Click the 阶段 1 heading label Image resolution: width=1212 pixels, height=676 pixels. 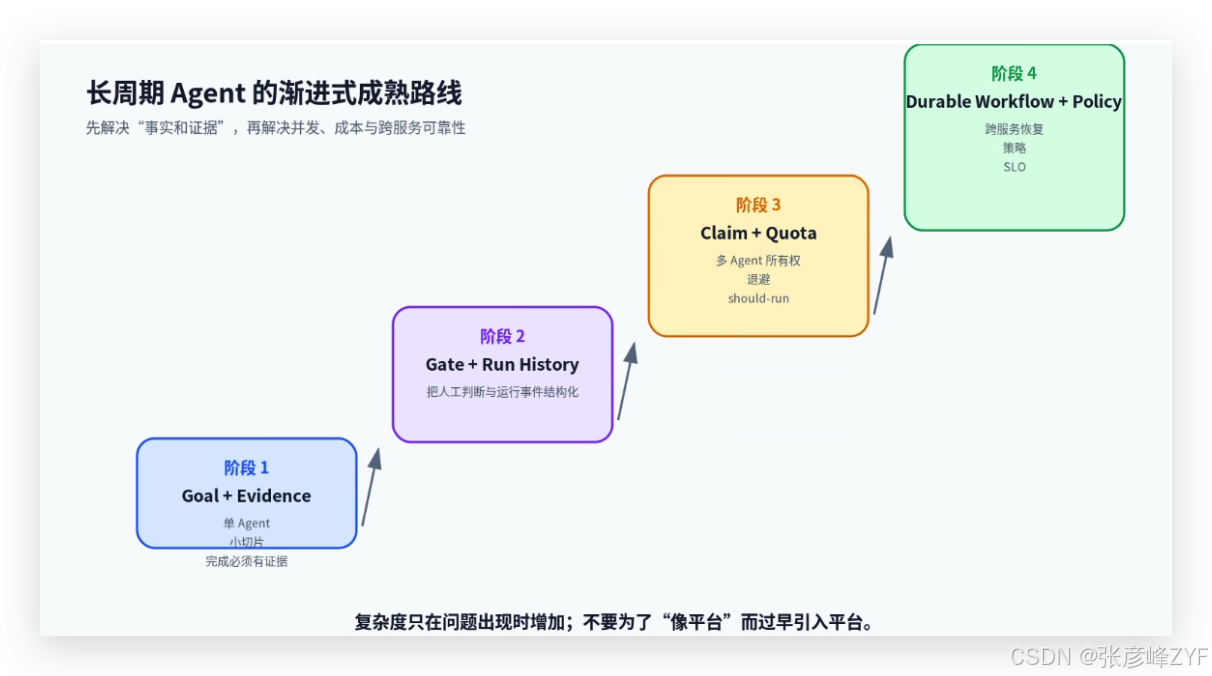(246, 467)
